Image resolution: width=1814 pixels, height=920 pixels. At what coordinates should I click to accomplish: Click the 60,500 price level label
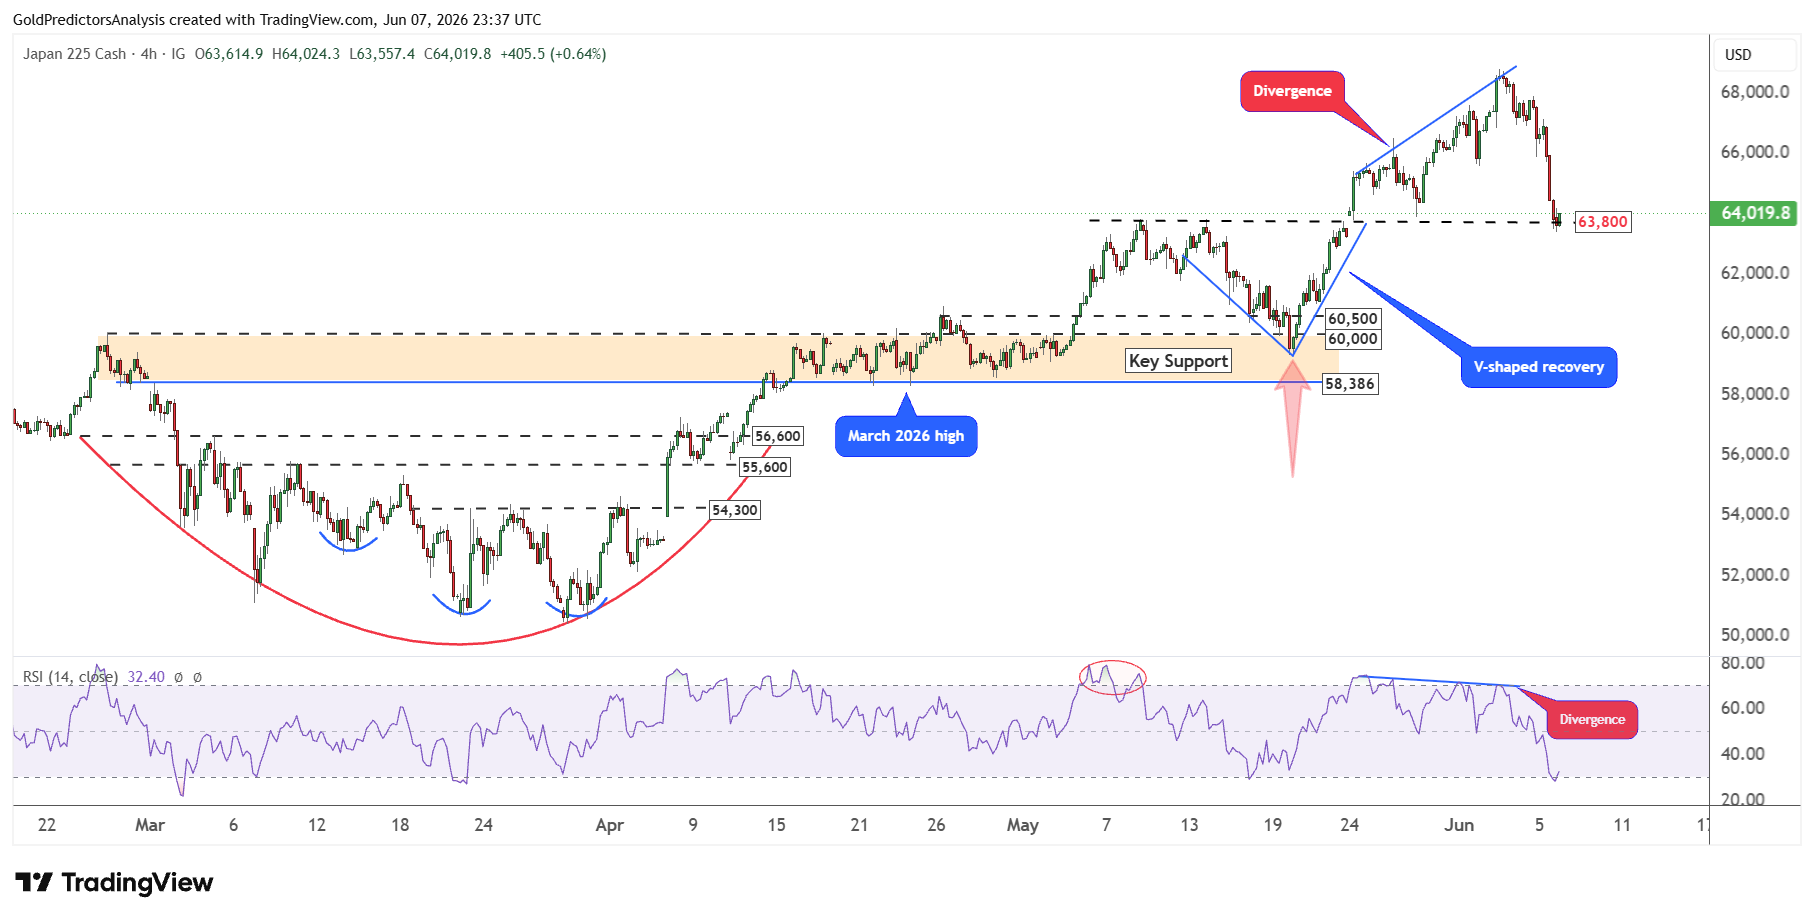[1352, 319]
